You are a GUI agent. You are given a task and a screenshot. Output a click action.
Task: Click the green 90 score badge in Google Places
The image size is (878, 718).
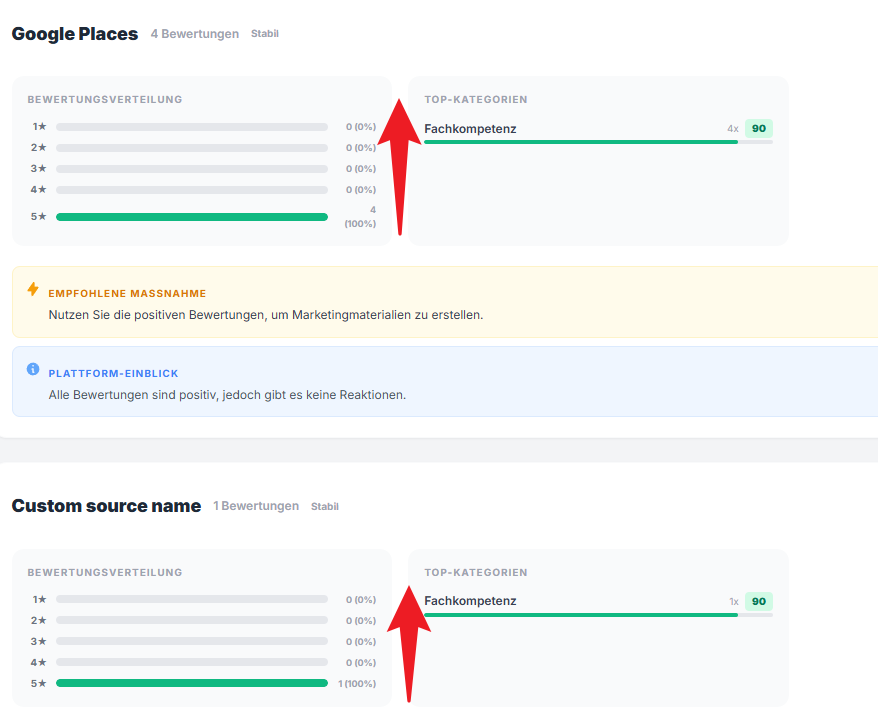pyautogui.click(x=759, y=128)
